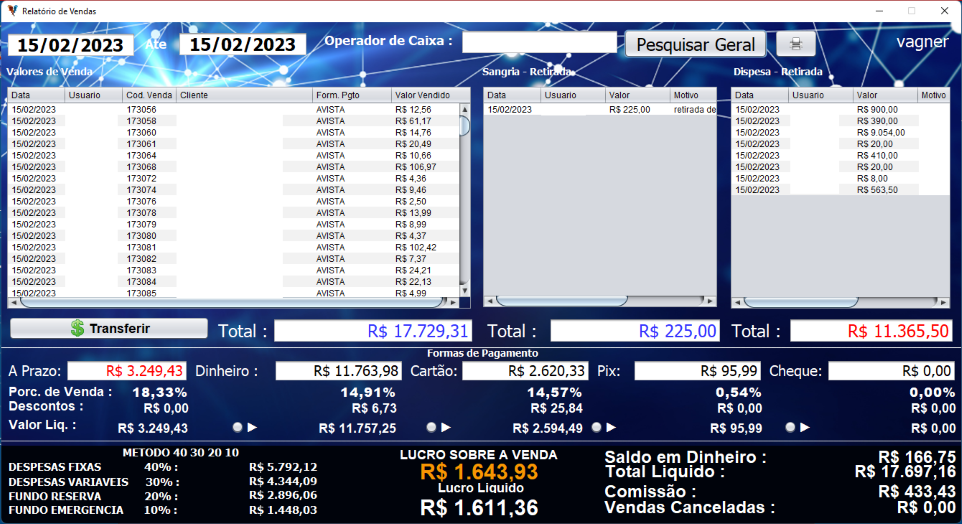Viewport: 962px width, 524px height.
Task: Click the start date field before Até
Action: pos(70,45)
